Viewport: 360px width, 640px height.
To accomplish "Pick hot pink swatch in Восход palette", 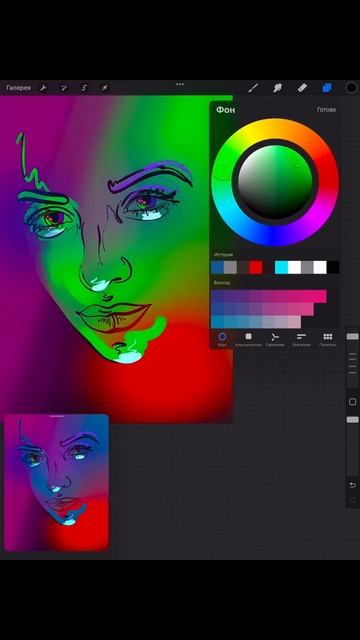I will click(320, 296).
